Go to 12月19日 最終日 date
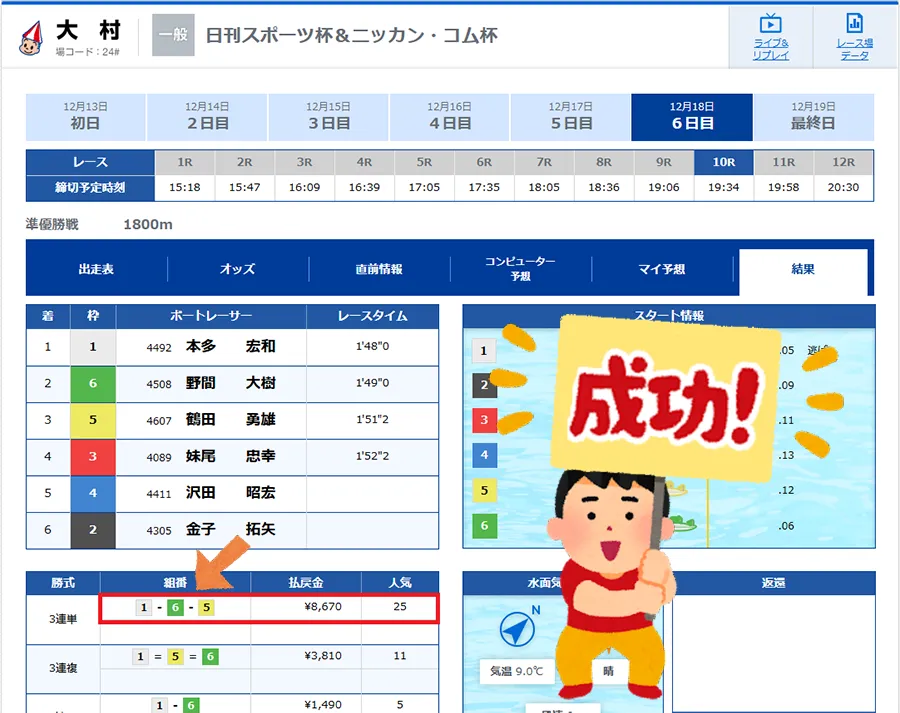The image size is (900, 713). tap(813, 117)
